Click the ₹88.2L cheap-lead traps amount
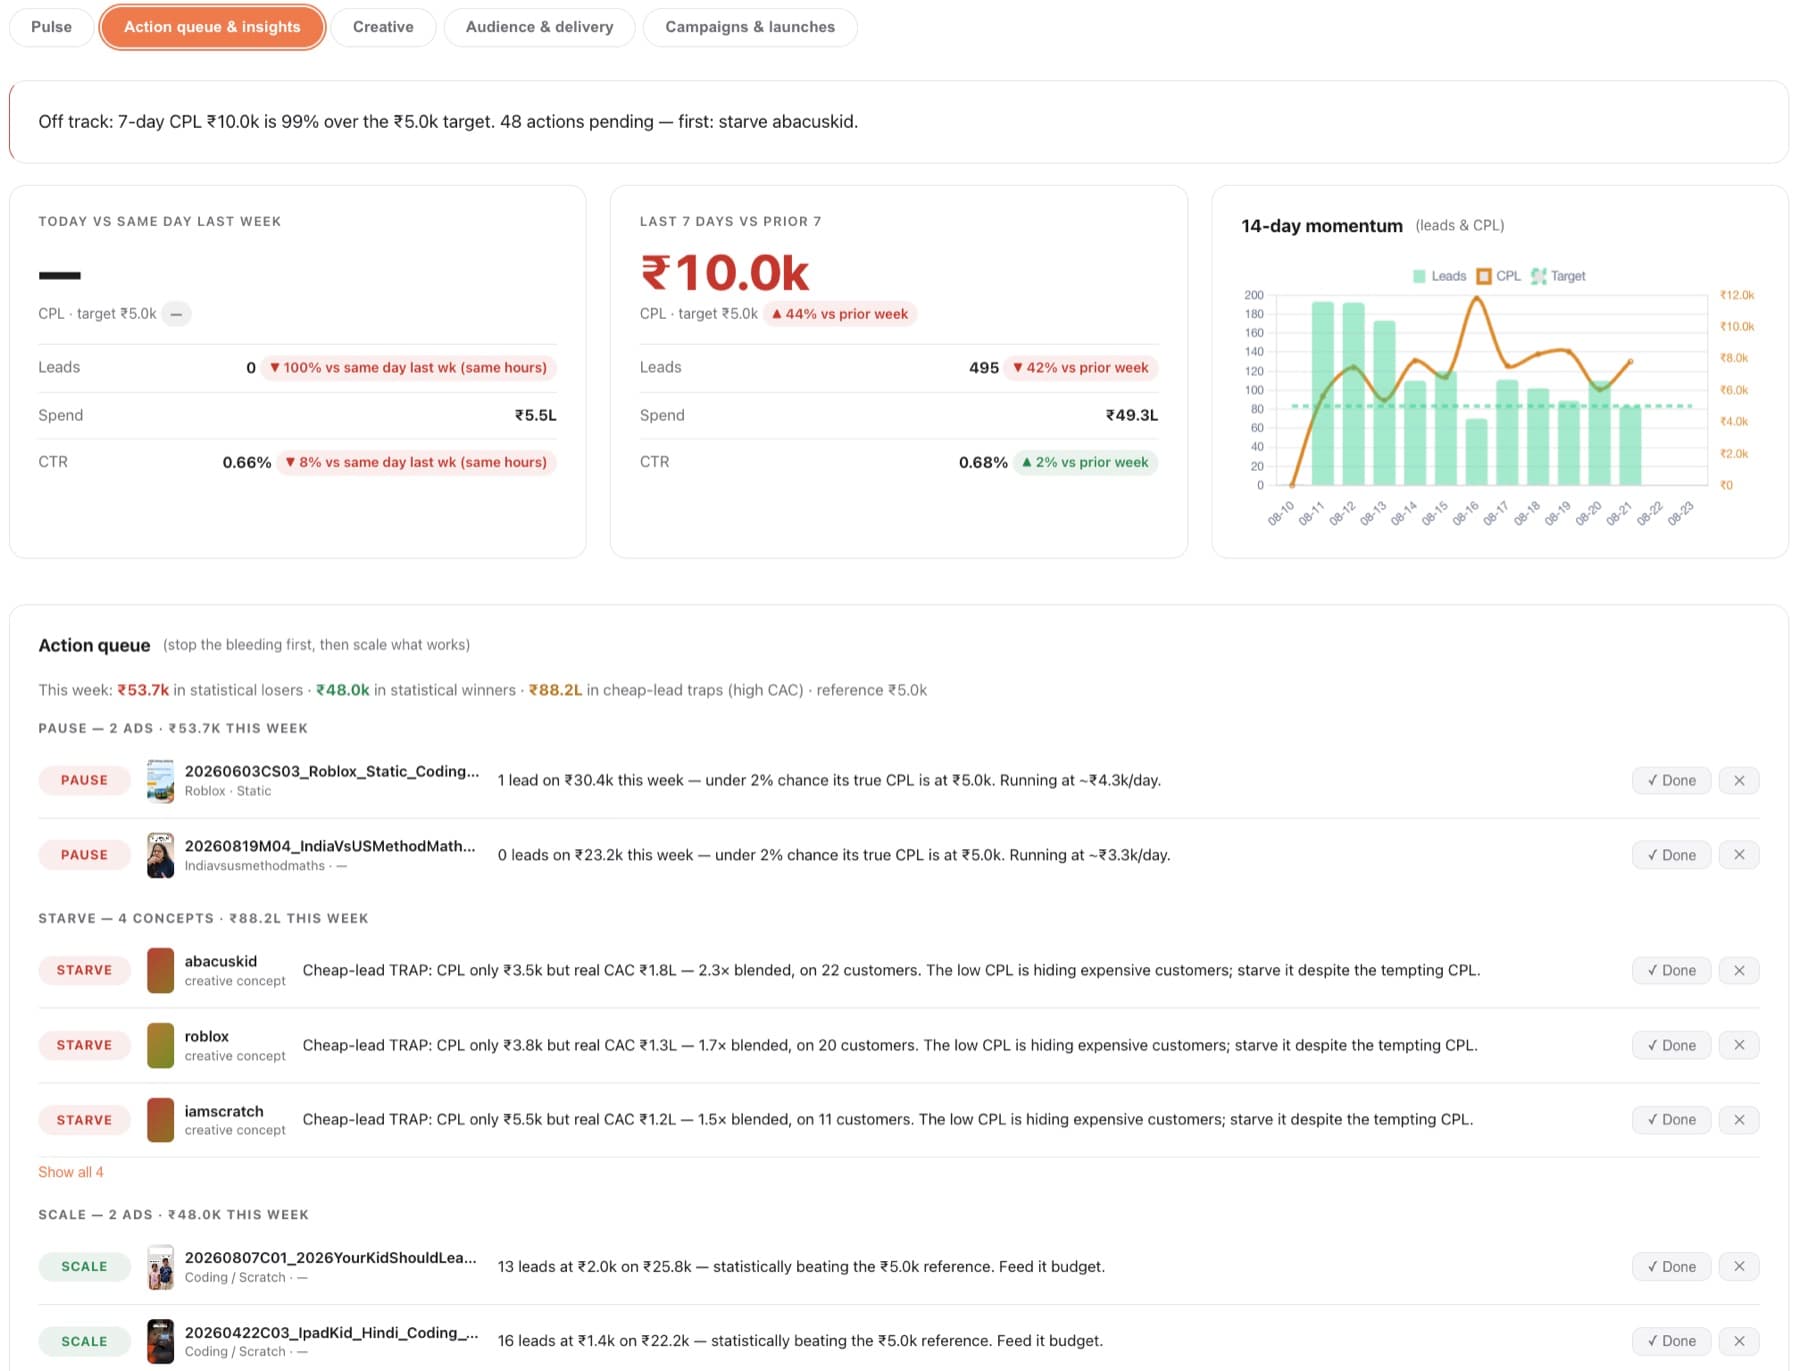The image size is (1800, 1371). pyautogui.click(x=555, y=690)
